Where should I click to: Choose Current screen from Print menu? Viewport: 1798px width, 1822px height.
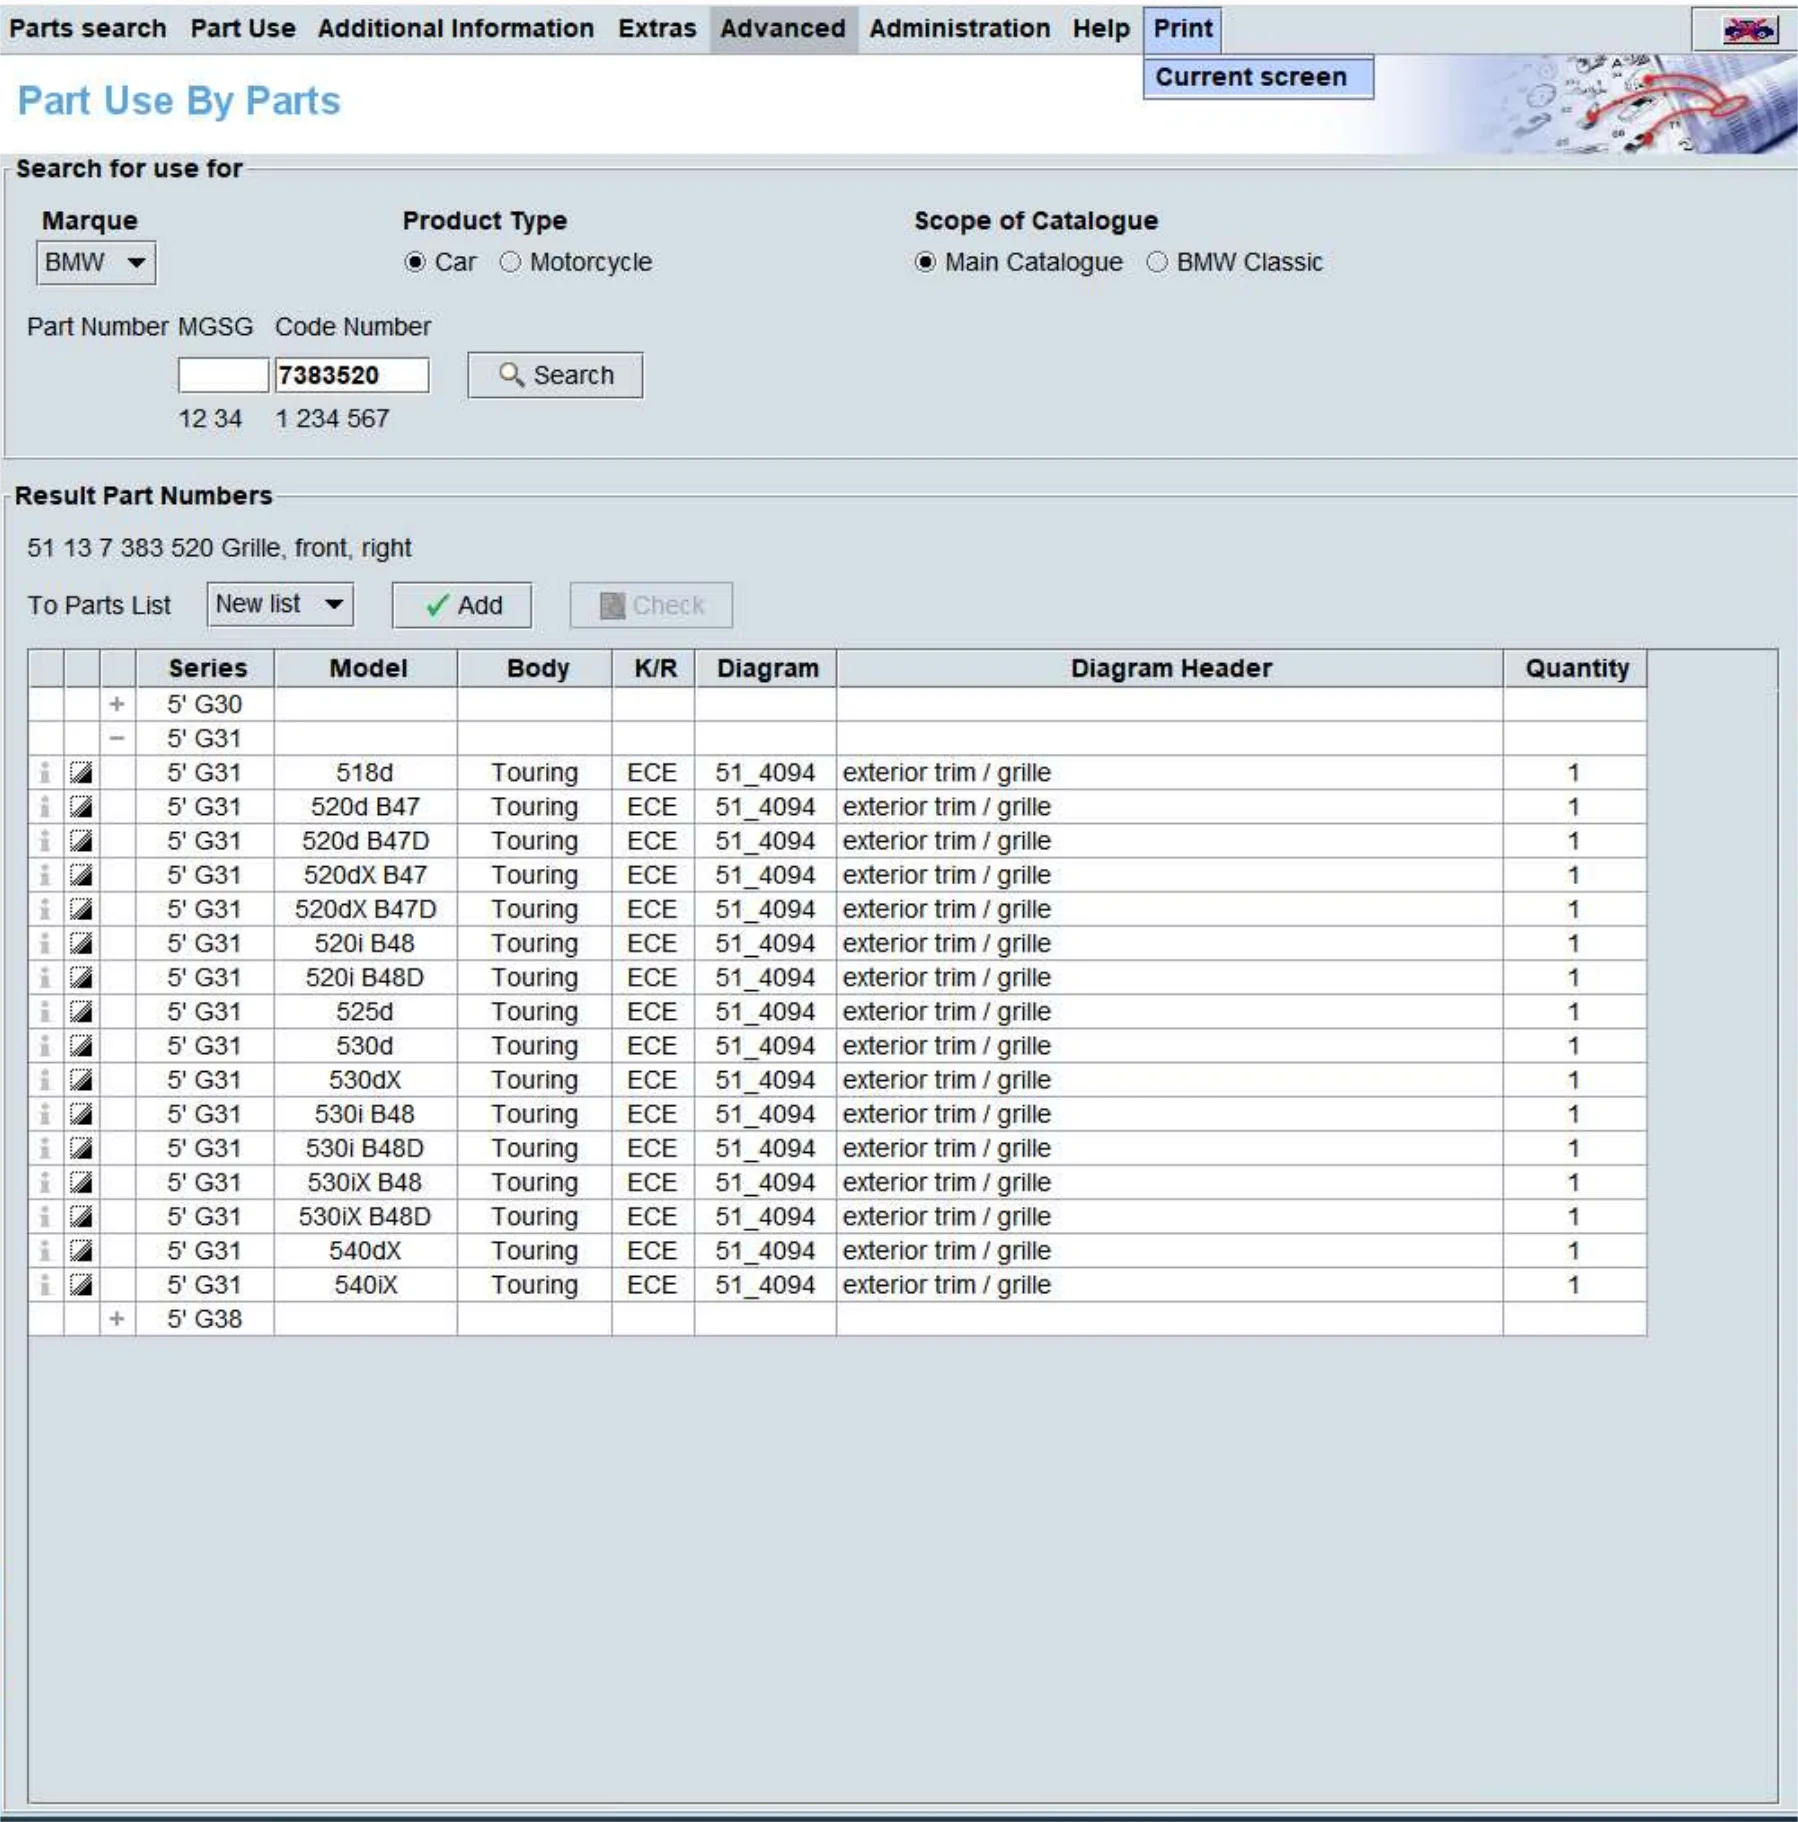click(x=1258, y=77)
